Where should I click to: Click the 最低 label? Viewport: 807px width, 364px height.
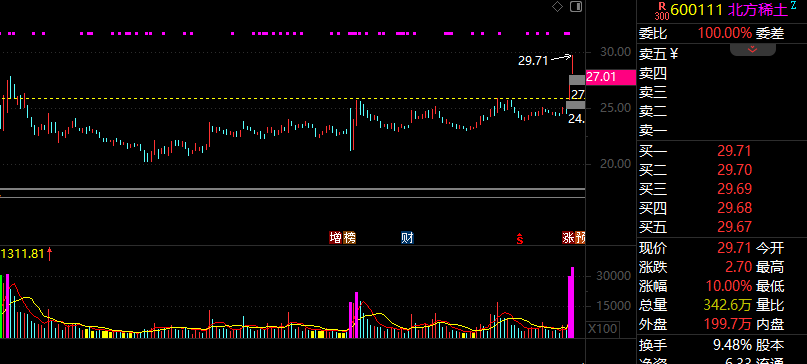[x=769, y=286]
